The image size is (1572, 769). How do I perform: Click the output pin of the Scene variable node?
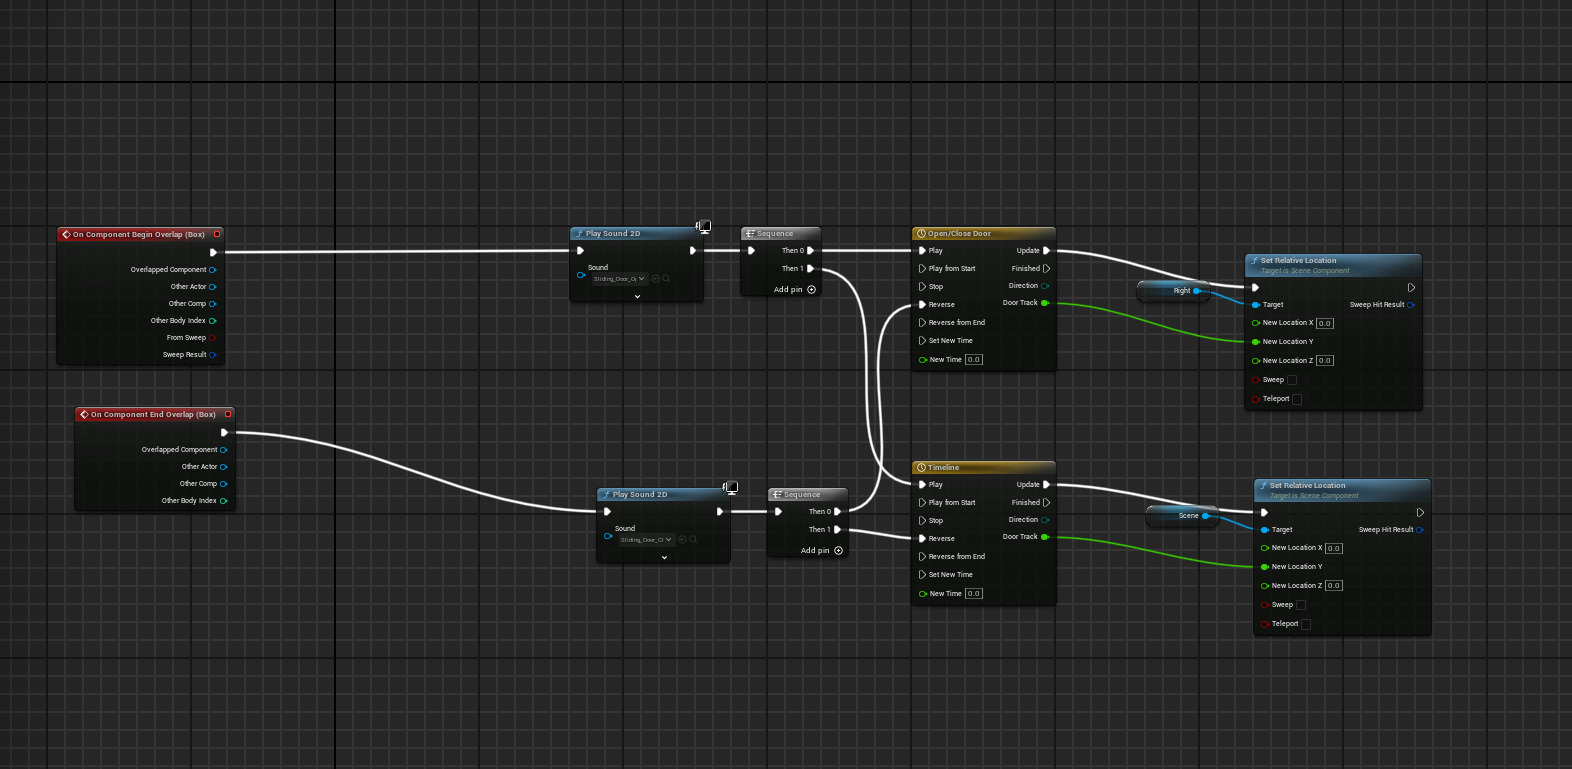pos(1206,516)
